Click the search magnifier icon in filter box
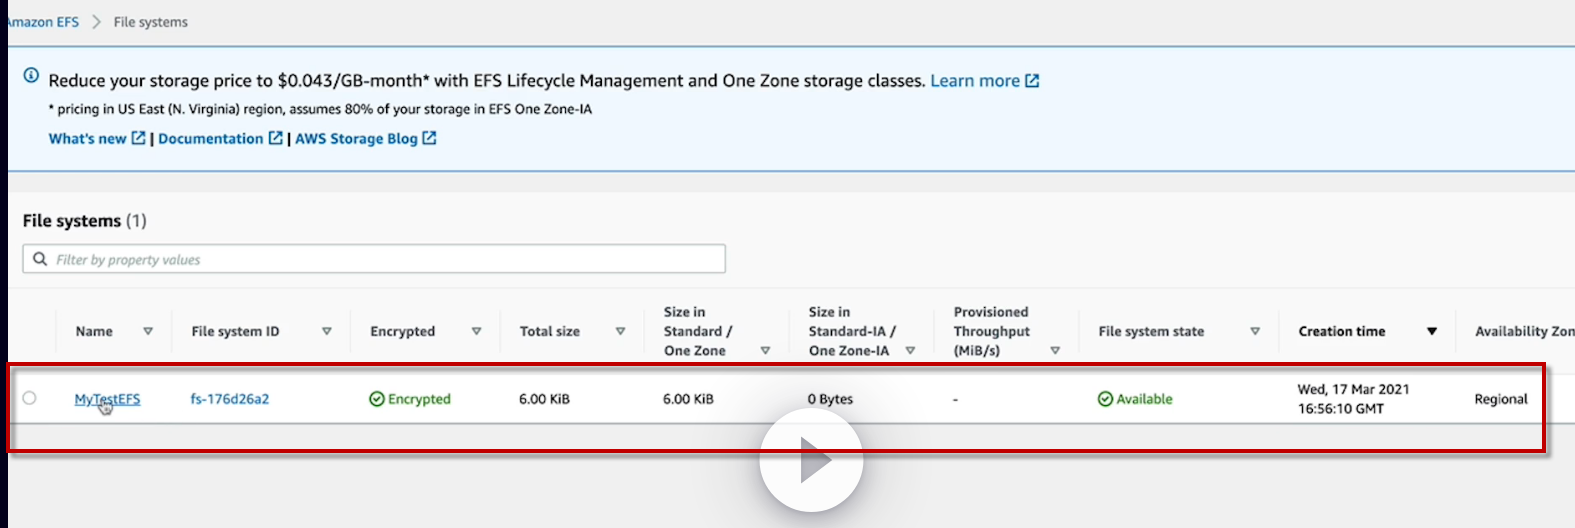Viewport: 1575px width, 528px height. point(40,259)
